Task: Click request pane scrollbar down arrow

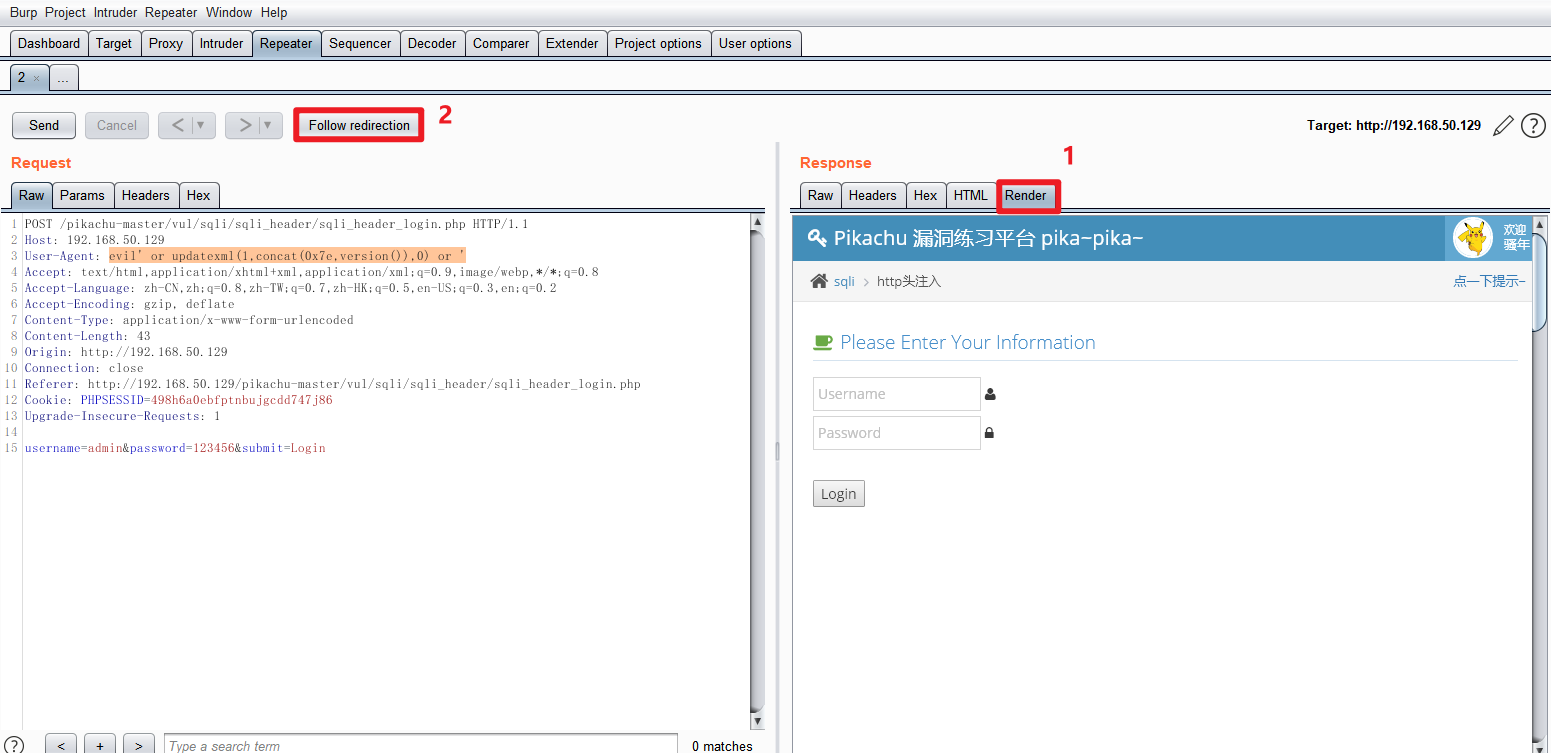Action: [x=757, y=721]
